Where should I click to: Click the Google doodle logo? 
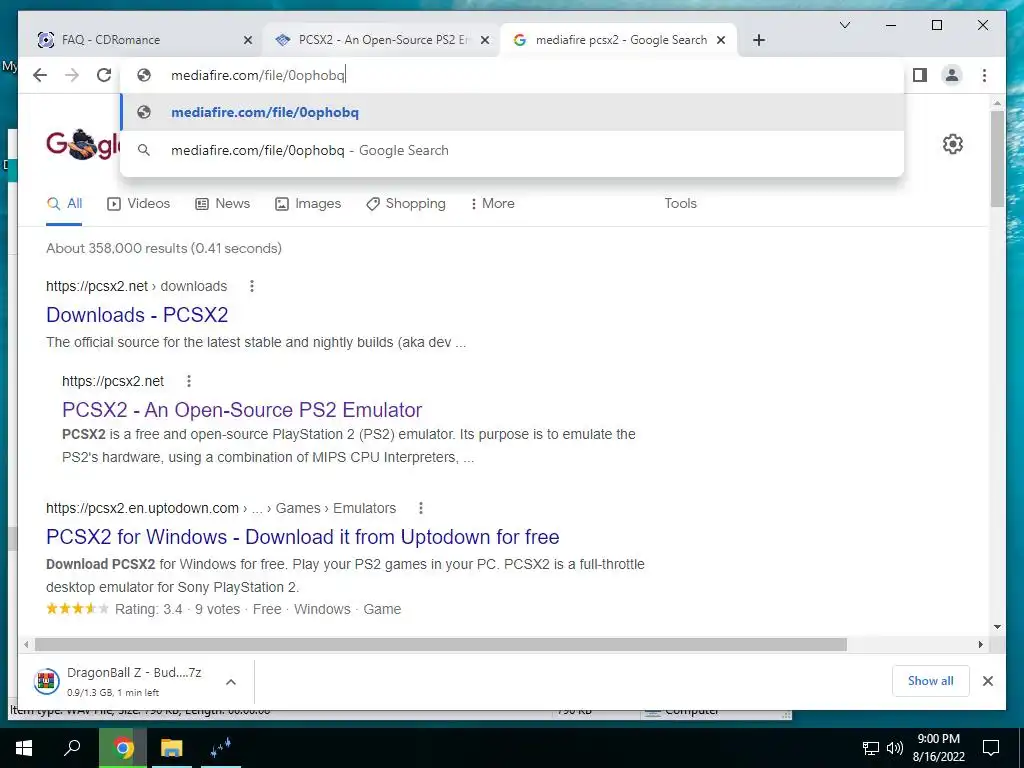pos(83,144)
